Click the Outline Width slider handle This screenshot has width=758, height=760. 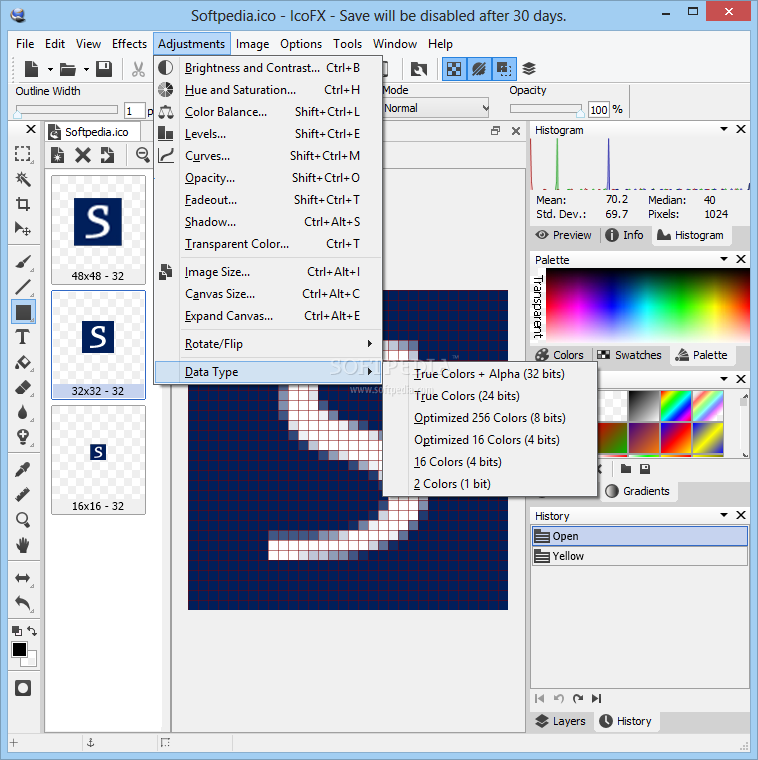[x=18, y=113]
